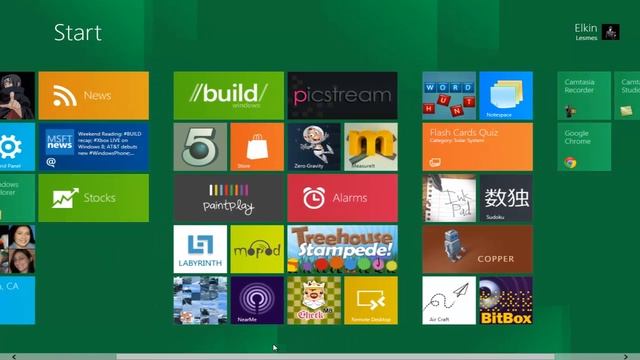The image size is (640, 360).
Task: Open the Flash Cards Quiz tile
Action: (478, 147)
